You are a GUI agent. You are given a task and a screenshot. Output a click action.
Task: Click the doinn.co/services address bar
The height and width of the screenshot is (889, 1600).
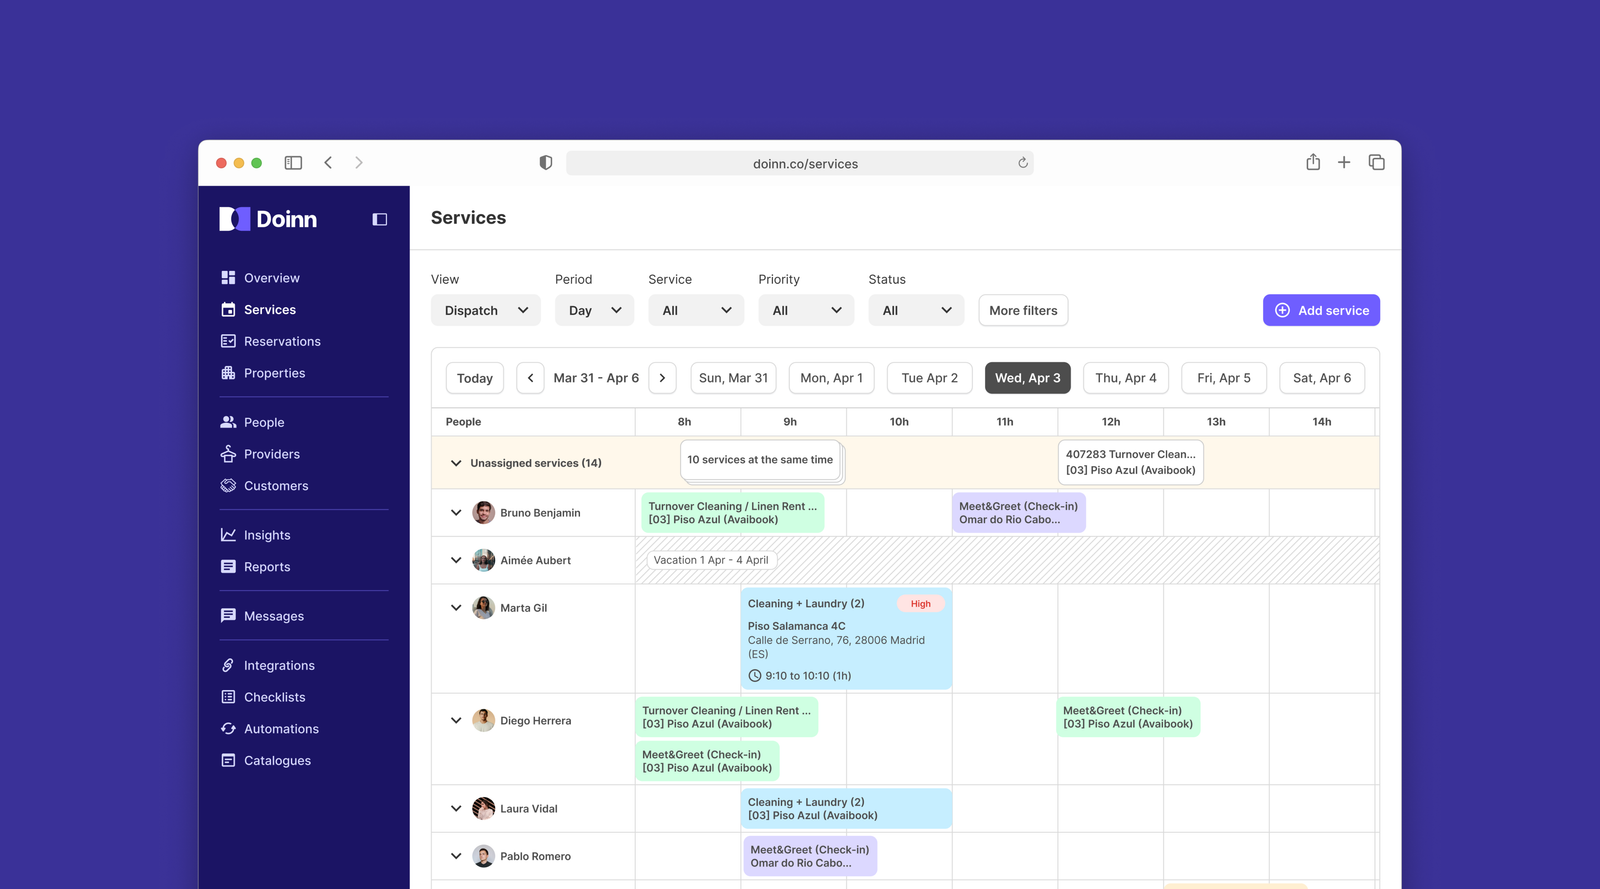(800, 163)
